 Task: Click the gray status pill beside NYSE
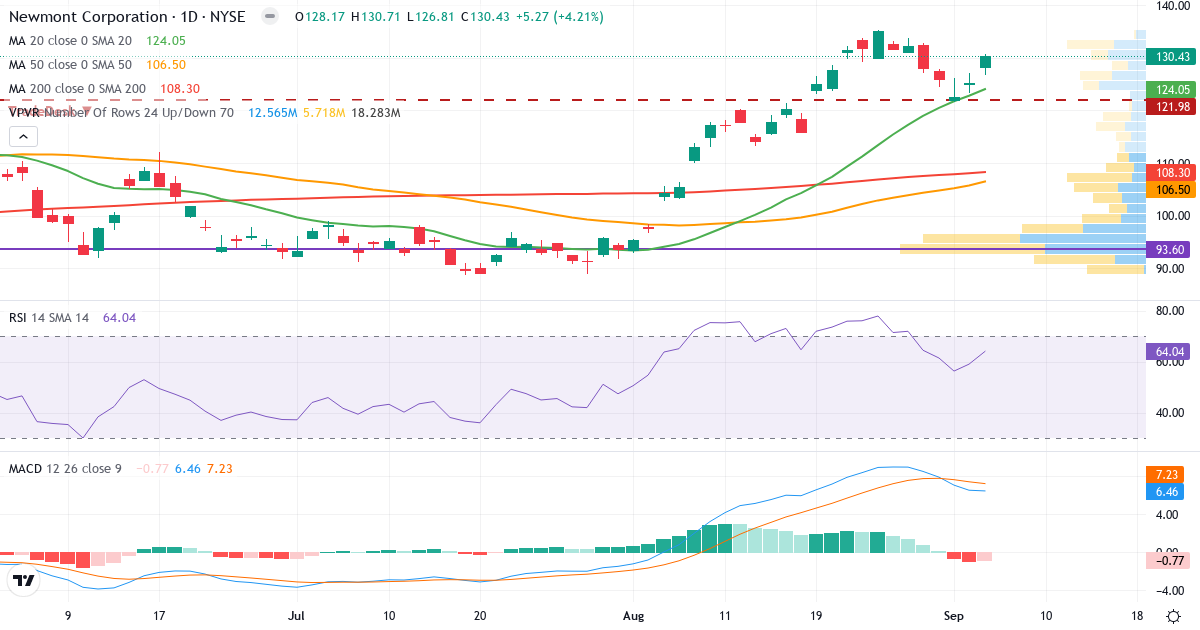268,17
